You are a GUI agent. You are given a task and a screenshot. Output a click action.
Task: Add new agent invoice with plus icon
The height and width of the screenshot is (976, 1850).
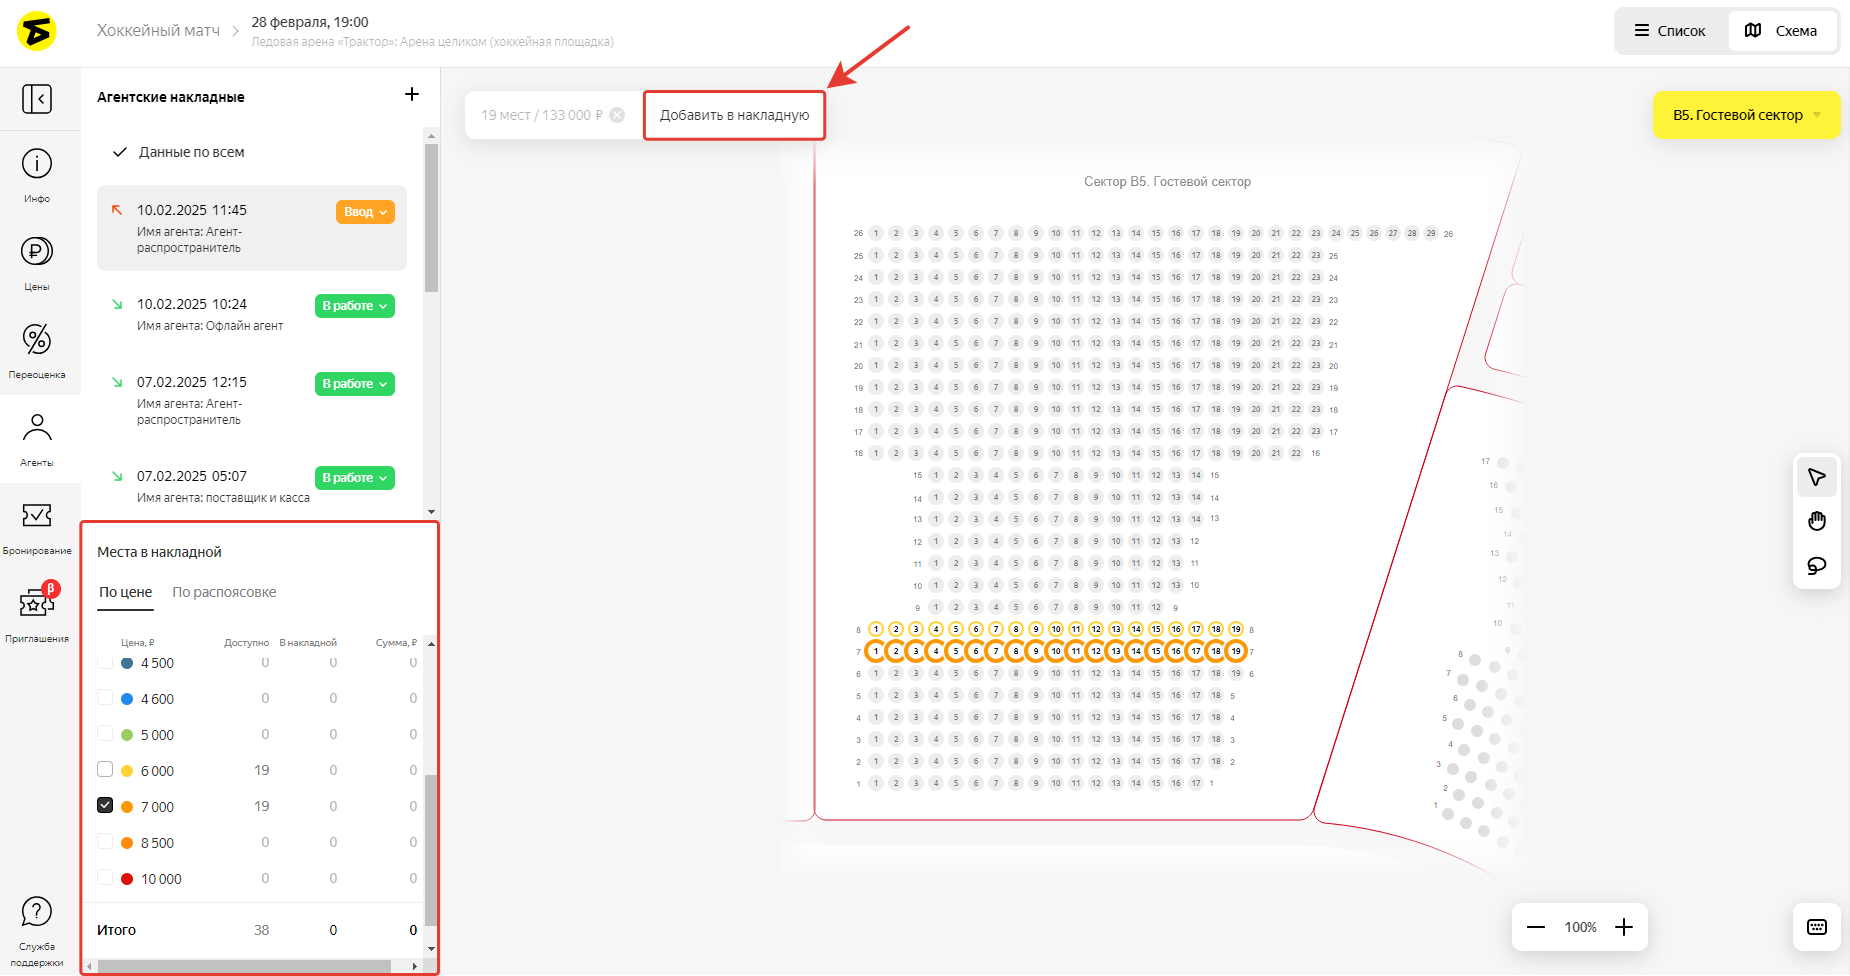(x=412, y=95)
